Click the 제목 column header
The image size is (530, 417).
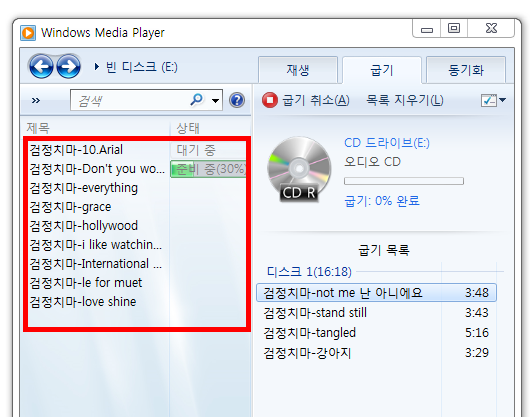click(38, 128)
